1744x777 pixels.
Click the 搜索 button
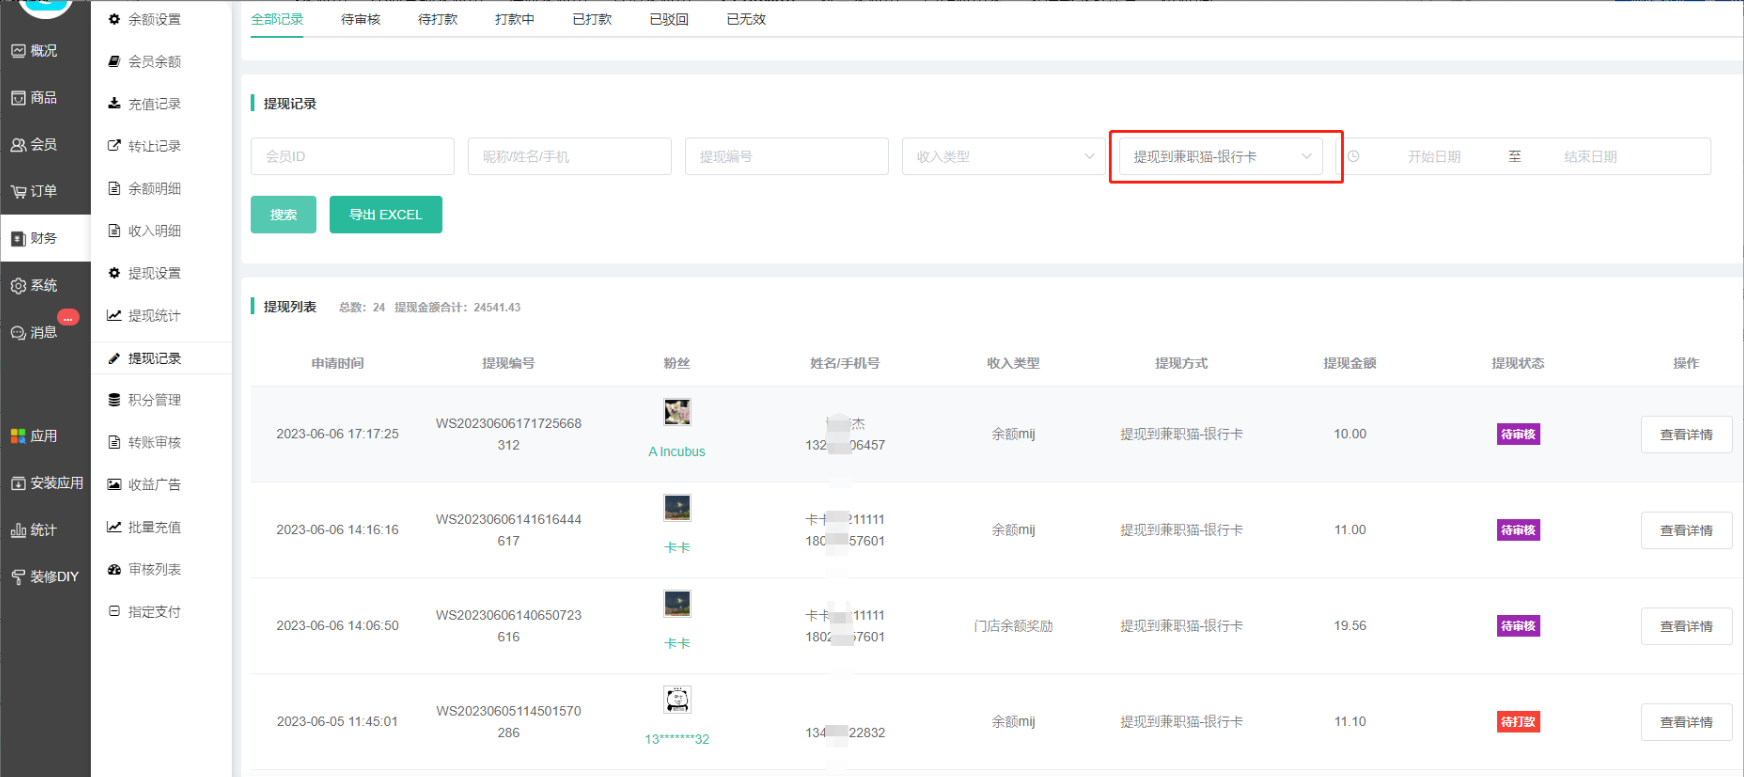[283, 215]
